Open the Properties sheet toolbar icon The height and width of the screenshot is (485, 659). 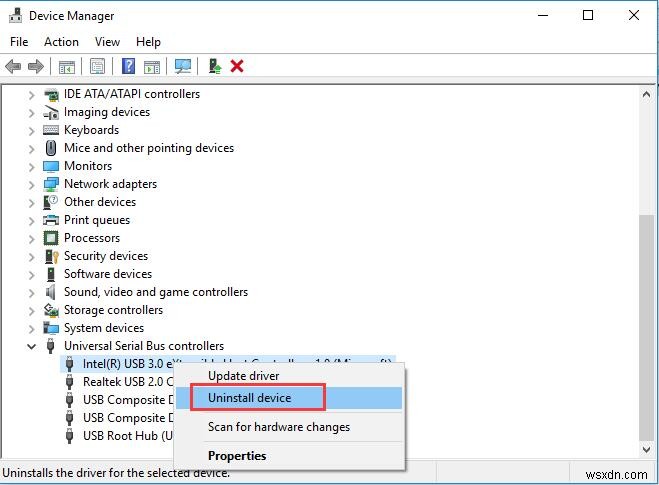pos(98,66)
